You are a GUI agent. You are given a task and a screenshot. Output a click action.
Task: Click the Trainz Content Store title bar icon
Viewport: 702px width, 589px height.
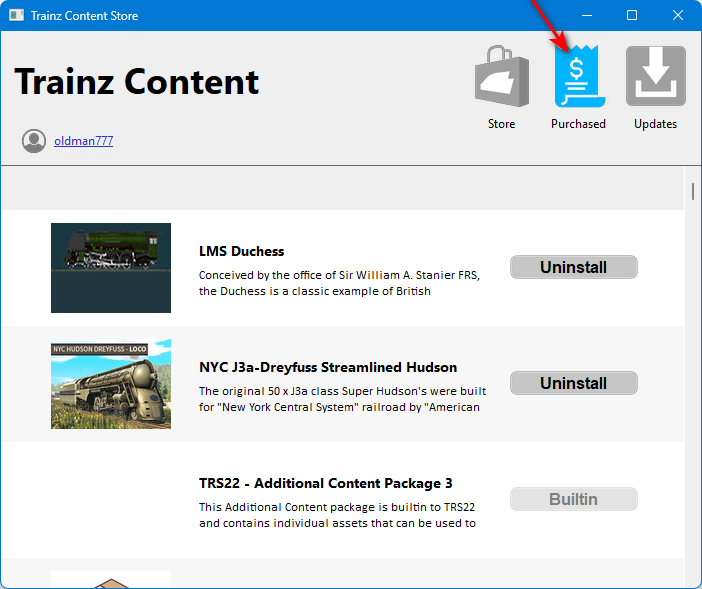pyautogui.click(x=17, y=15)
